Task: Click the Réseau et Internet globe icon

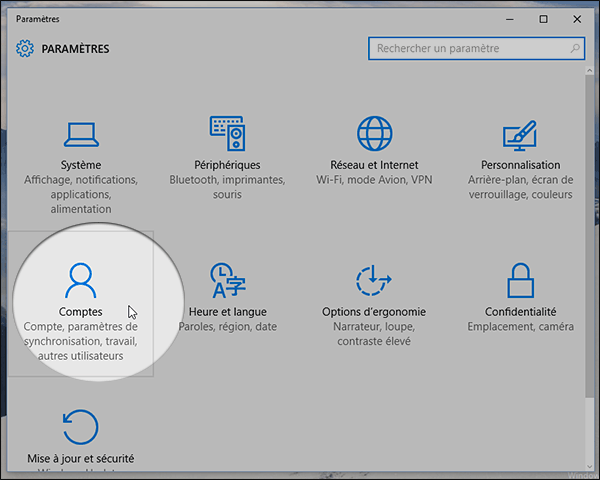Action: 374,133
